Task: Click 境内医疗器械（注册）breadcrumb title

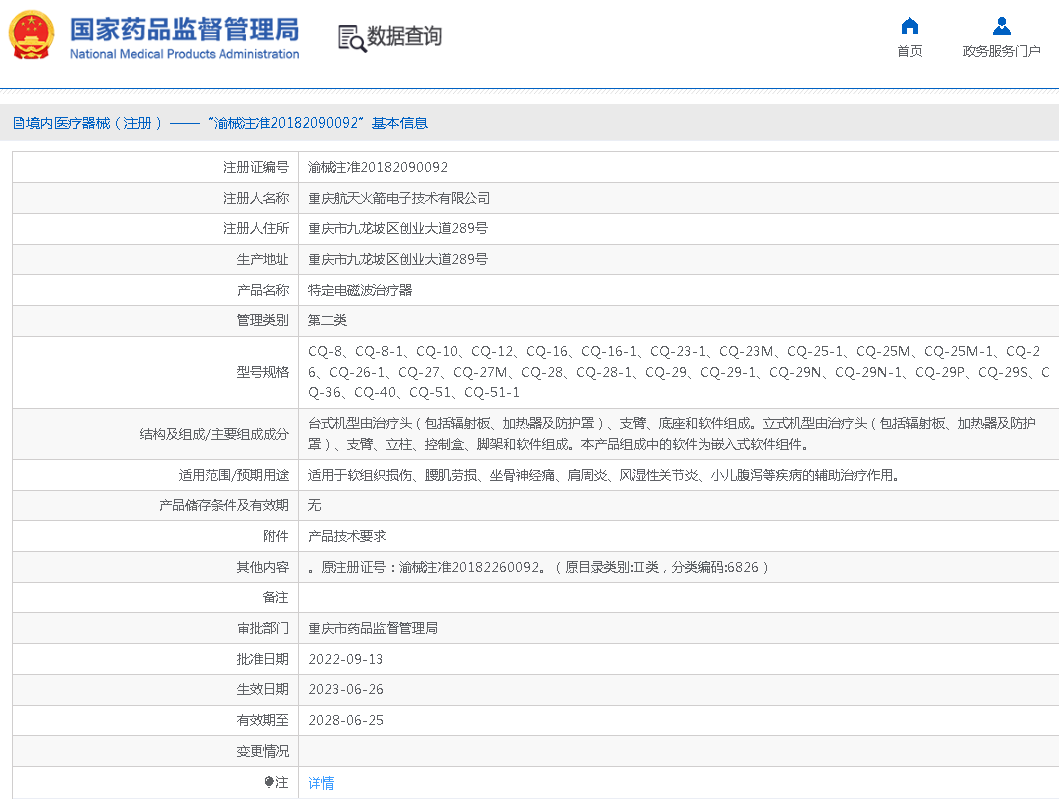Action: [x=94, y=124]
